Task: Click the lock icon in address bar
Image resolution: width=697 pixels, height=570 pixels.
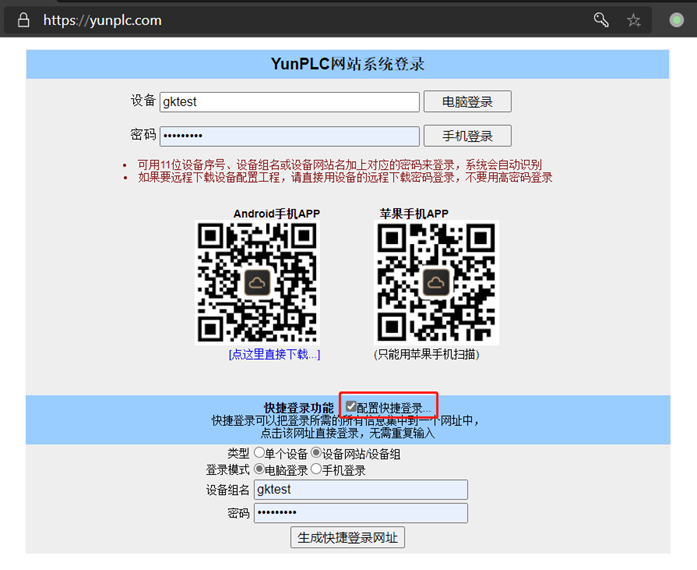Action: [24, 20]
